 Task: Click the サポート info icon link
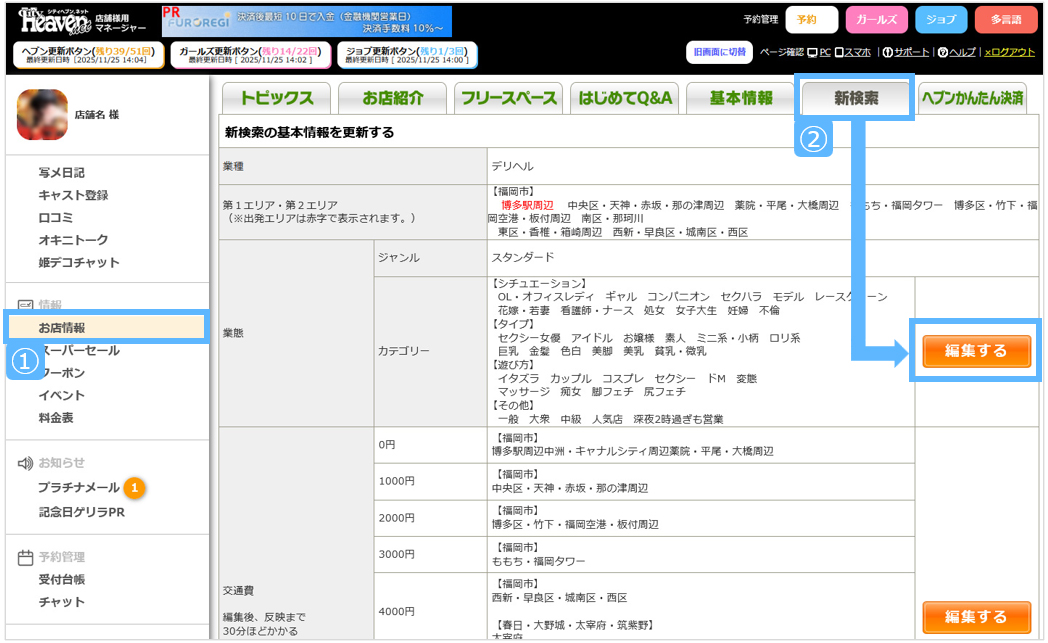coord(906,52)
